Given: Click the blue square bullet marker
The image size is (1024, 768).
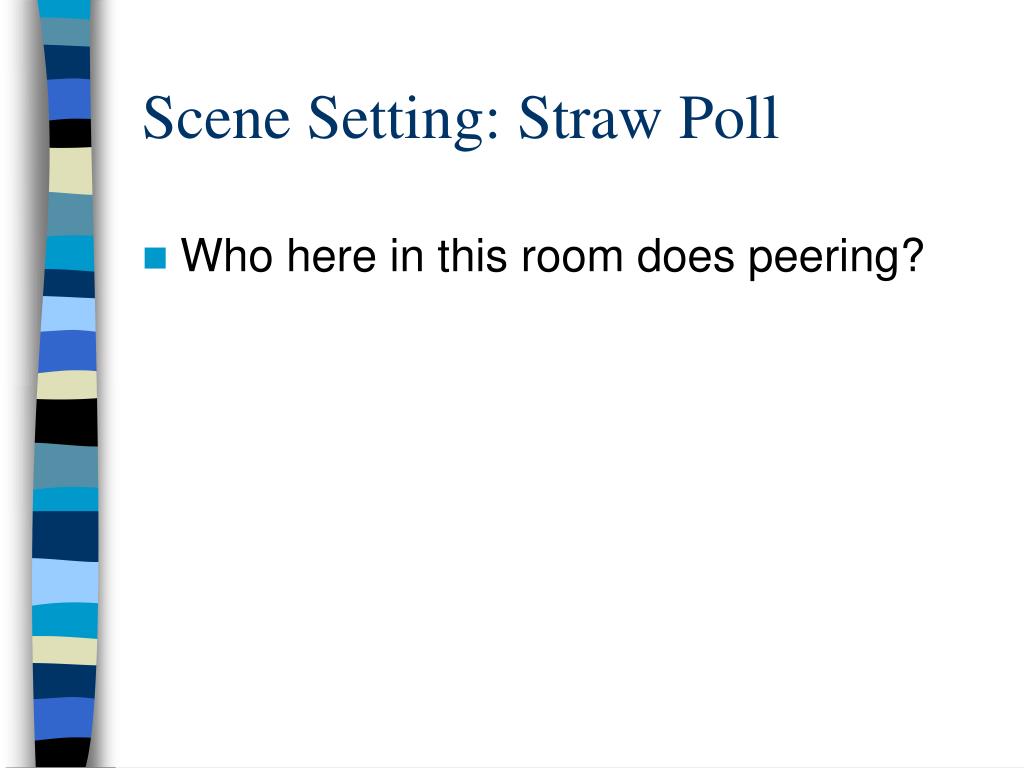Looking at the screenshot, I should [155, 258].
